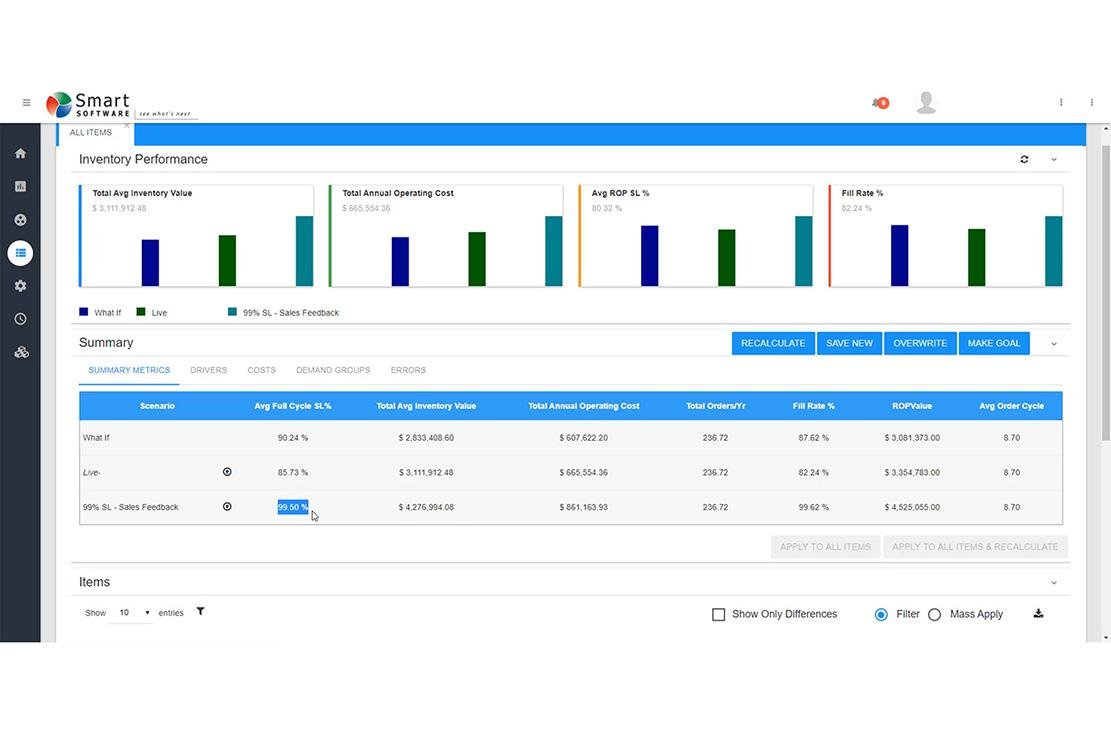Click the Recalculate button
The image size is (1111, 740).
coord(773,343)
